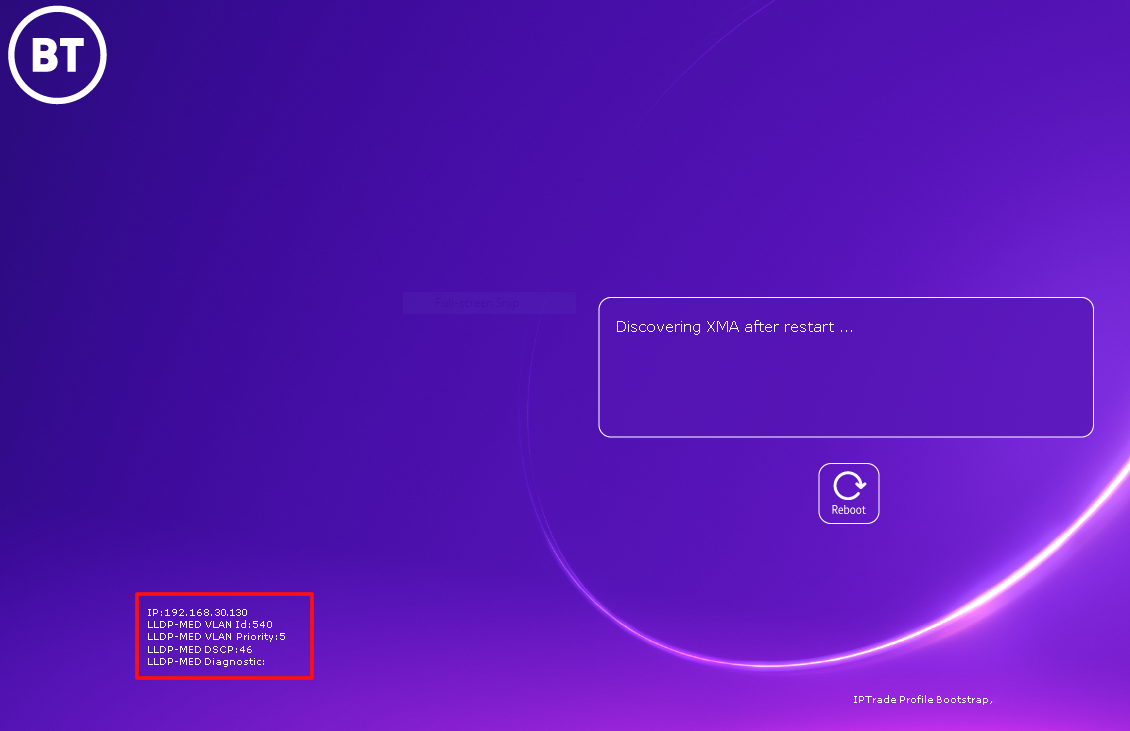Click the 'LLDP-MED VLAN Priority:5' text
This screenshot has height=731, width=1130.
[x=216, y=637]
